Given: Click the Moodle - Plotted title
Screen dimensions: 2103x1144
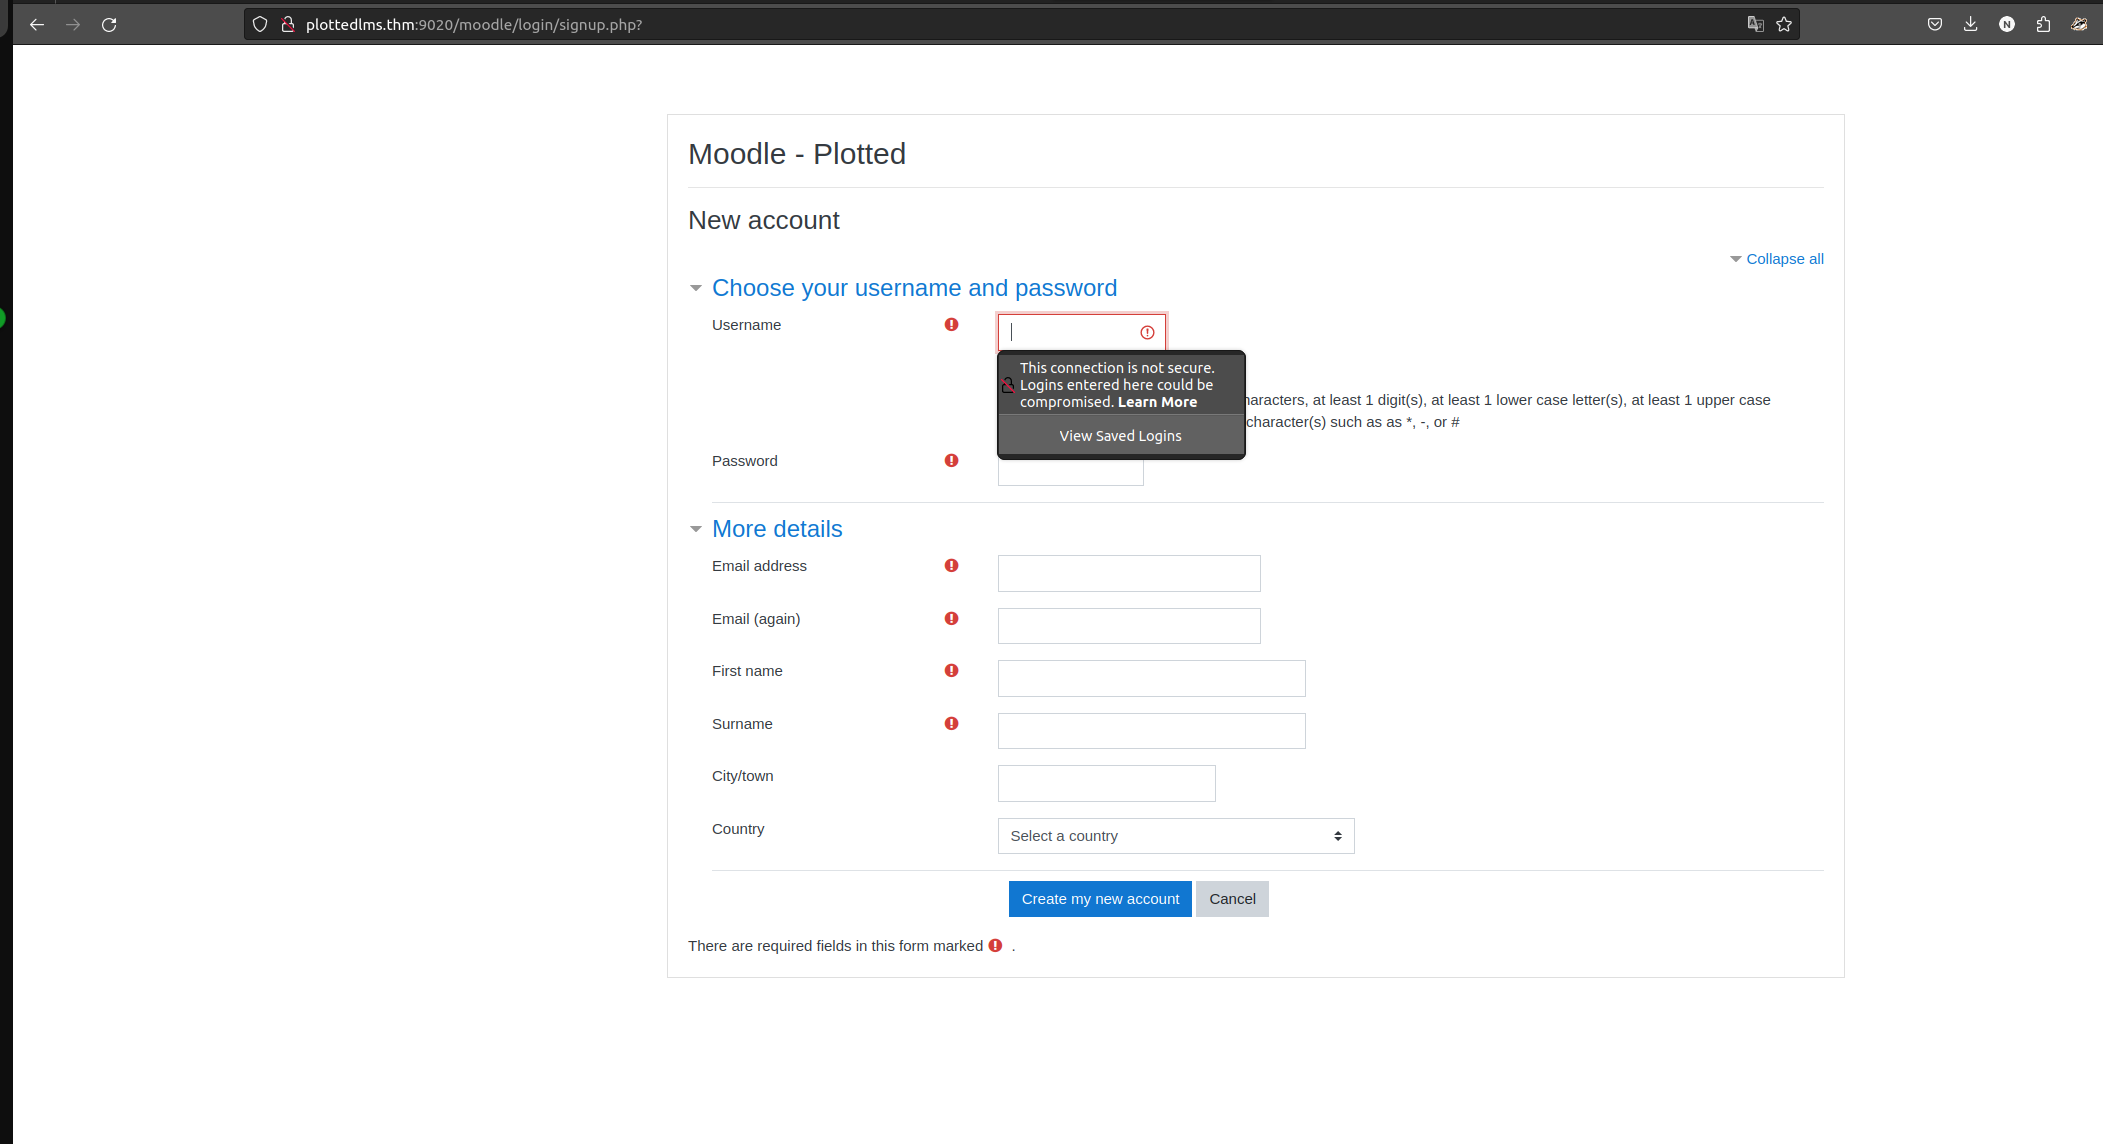Looking at the screenshot, I should [x=797, y=154].
